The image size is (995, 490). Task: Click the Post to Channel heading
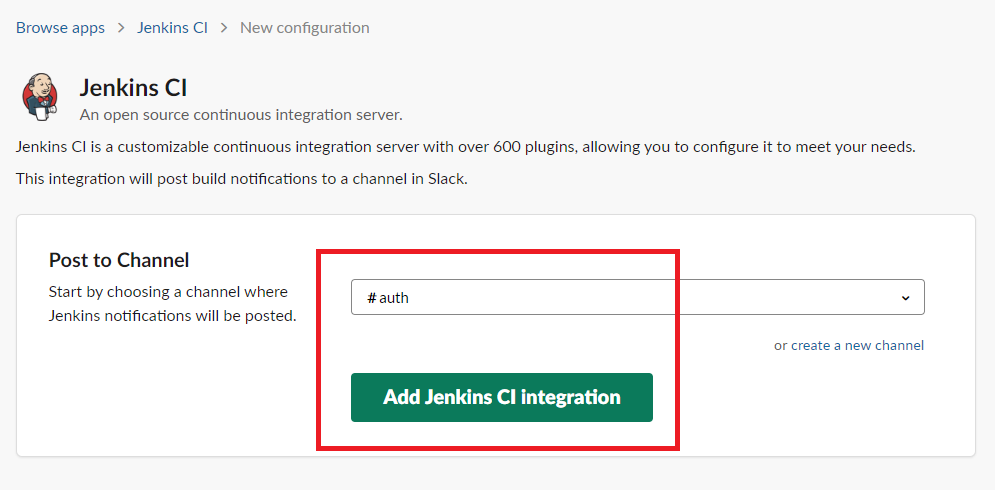119,260
